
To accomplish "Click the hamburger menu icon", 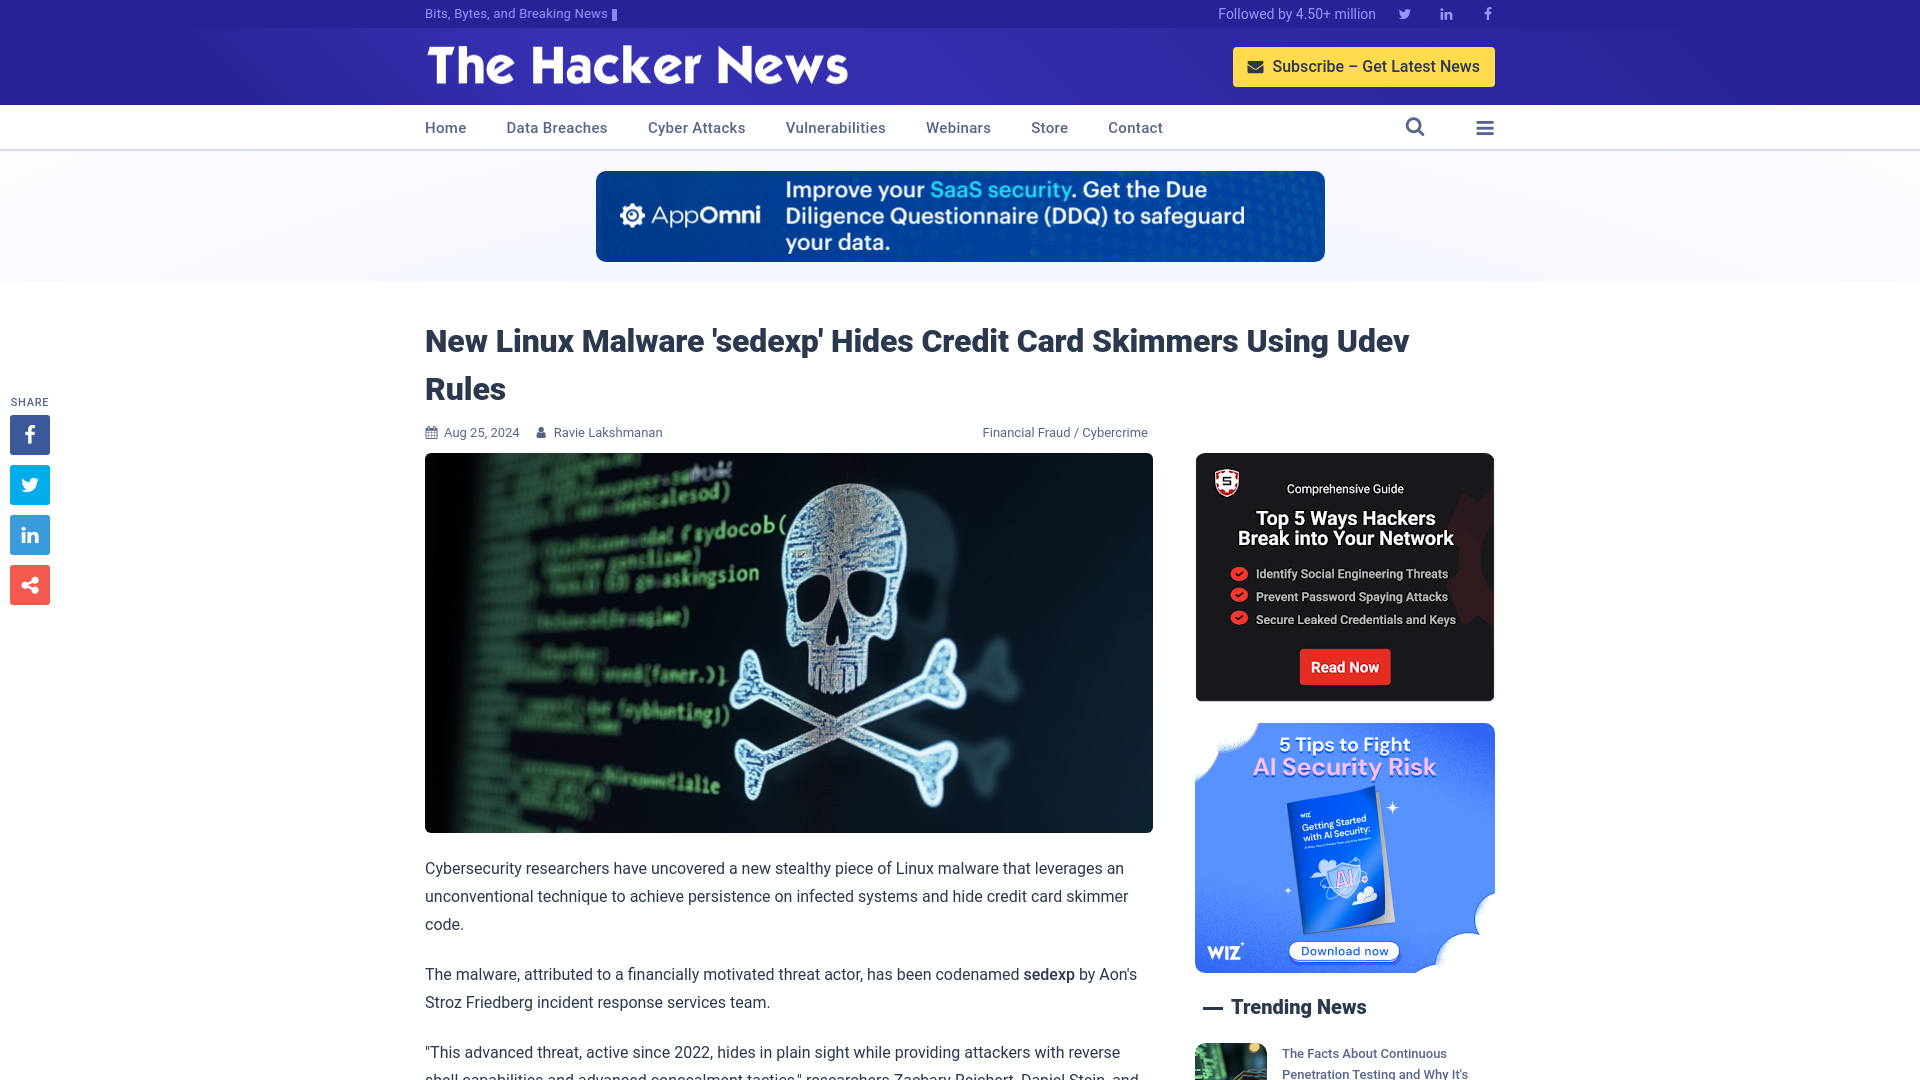I will (x=1485, y=128).
